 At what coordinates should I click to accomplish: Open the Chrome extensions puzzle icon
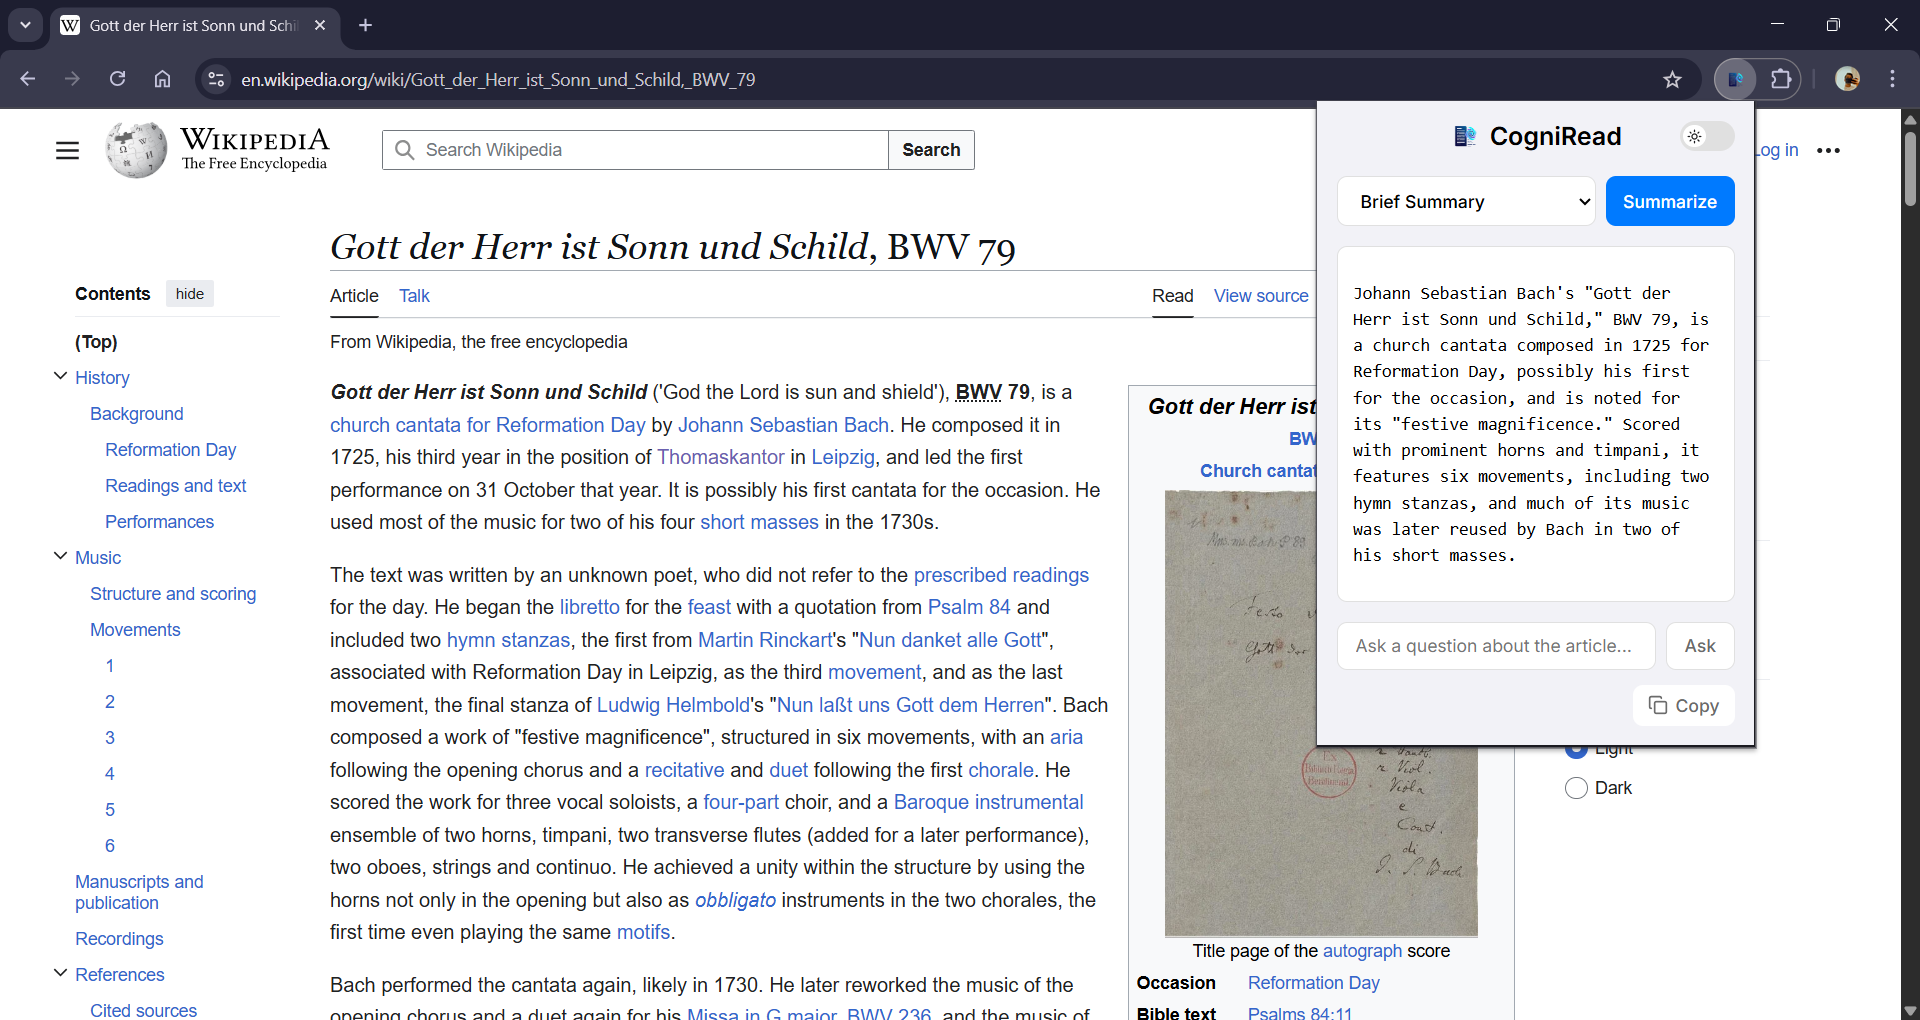[x=1781, y=79]
